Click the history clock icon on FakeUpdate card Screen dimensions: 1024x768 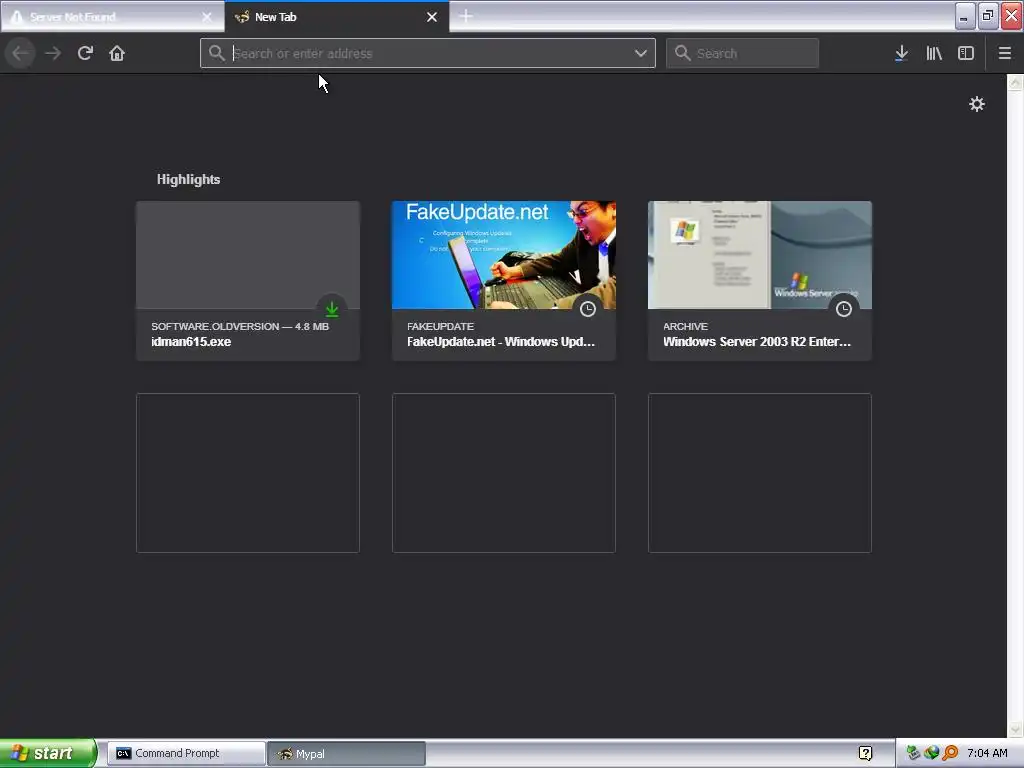tap(588, 308)
